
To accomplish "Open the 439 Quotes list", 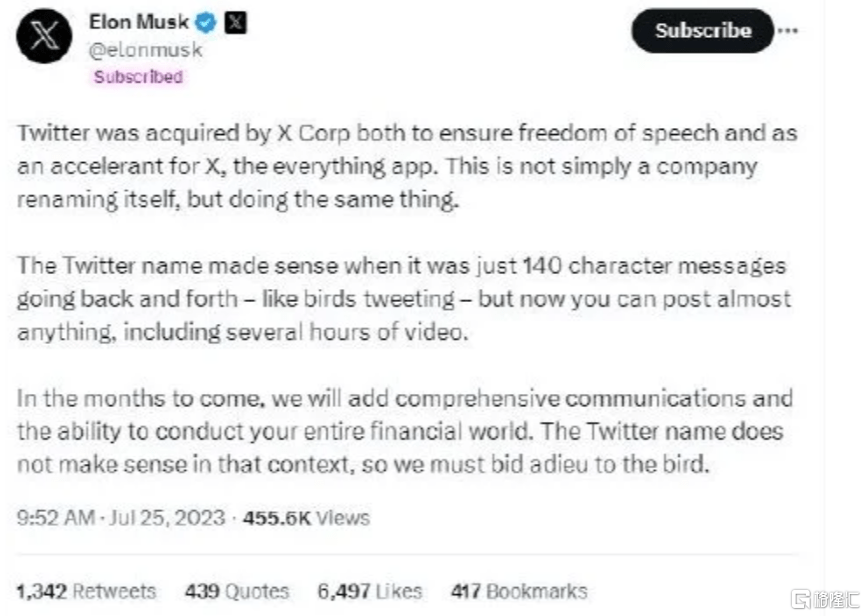I will (237, 591).
